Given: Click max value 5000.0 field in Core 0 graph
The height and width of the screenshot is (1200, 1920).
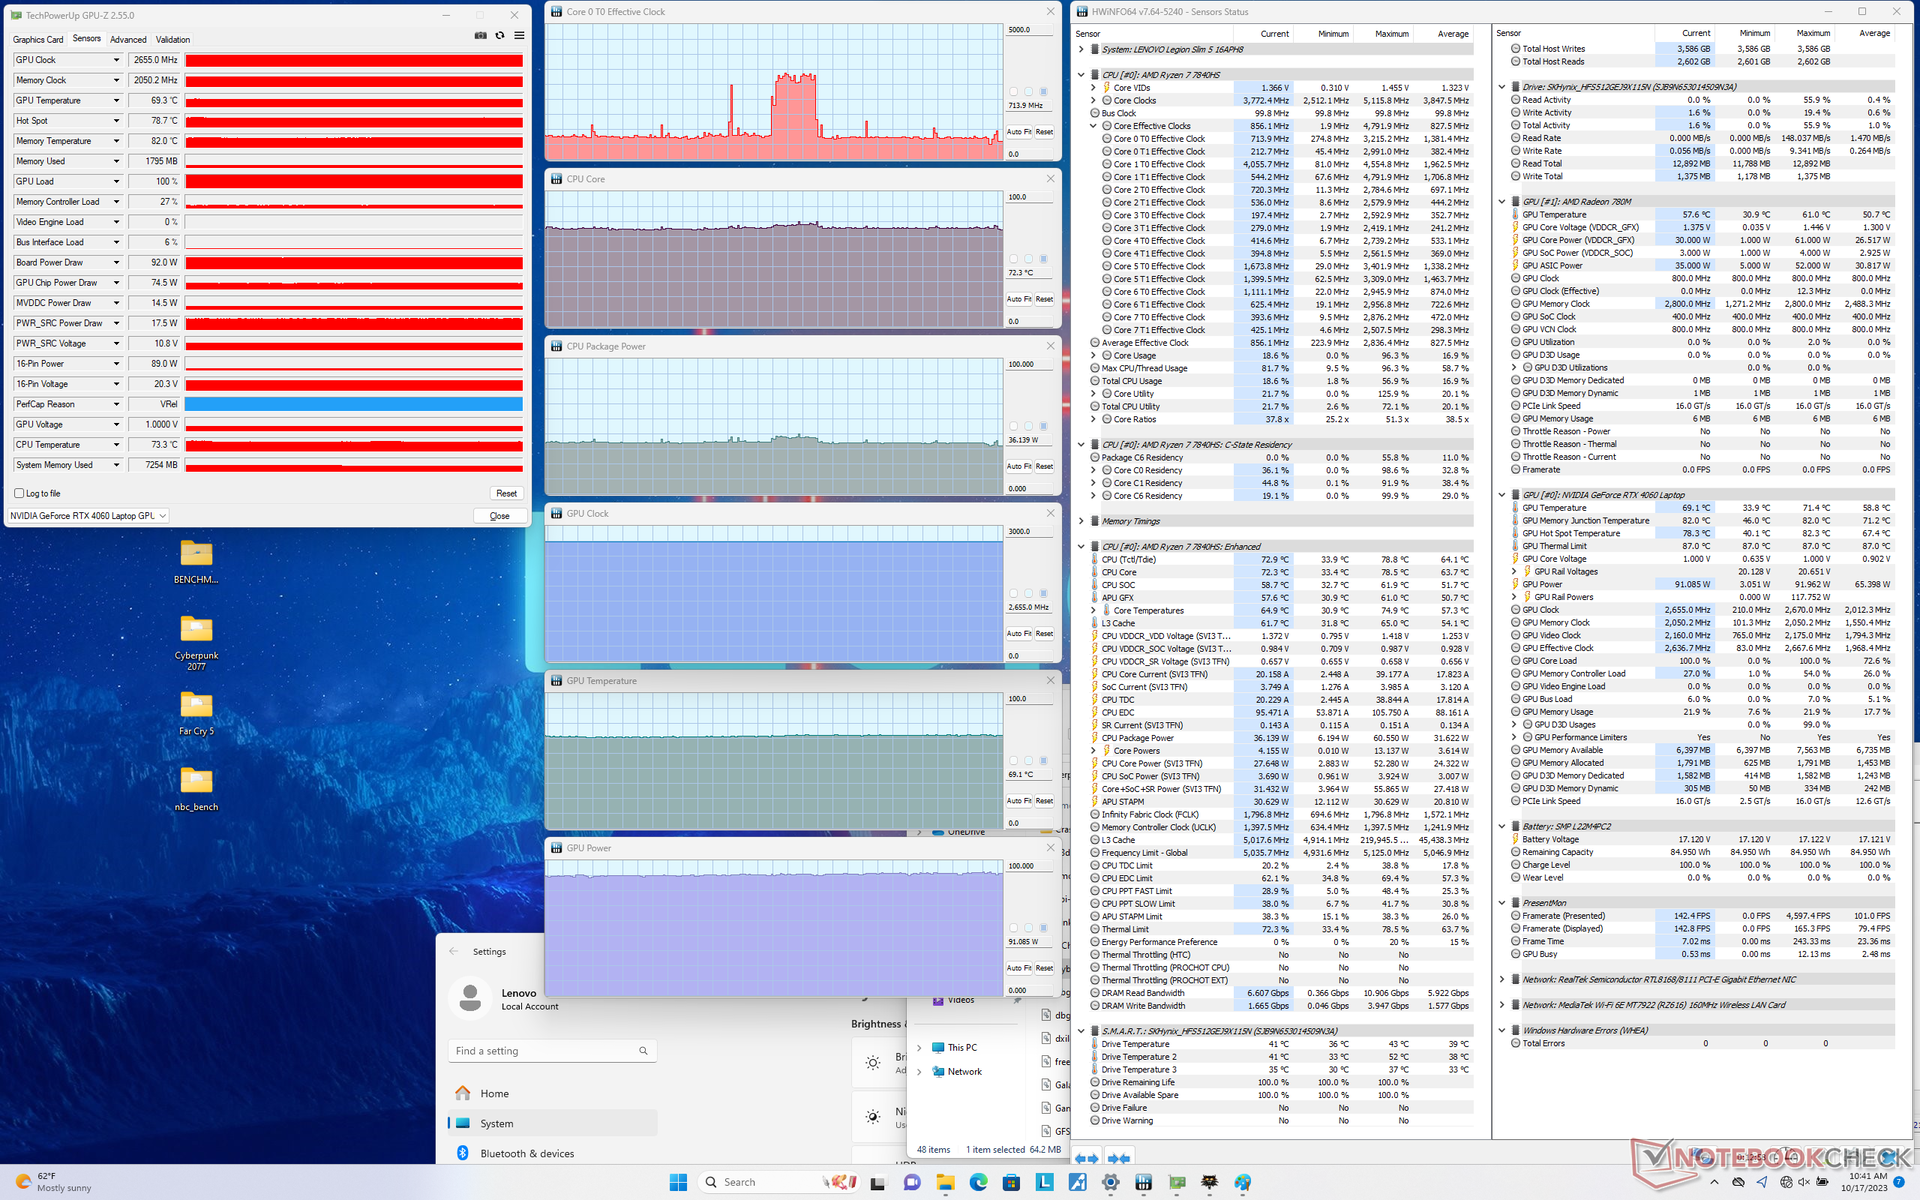Looking at the screenshot, I should [1030, 30].
